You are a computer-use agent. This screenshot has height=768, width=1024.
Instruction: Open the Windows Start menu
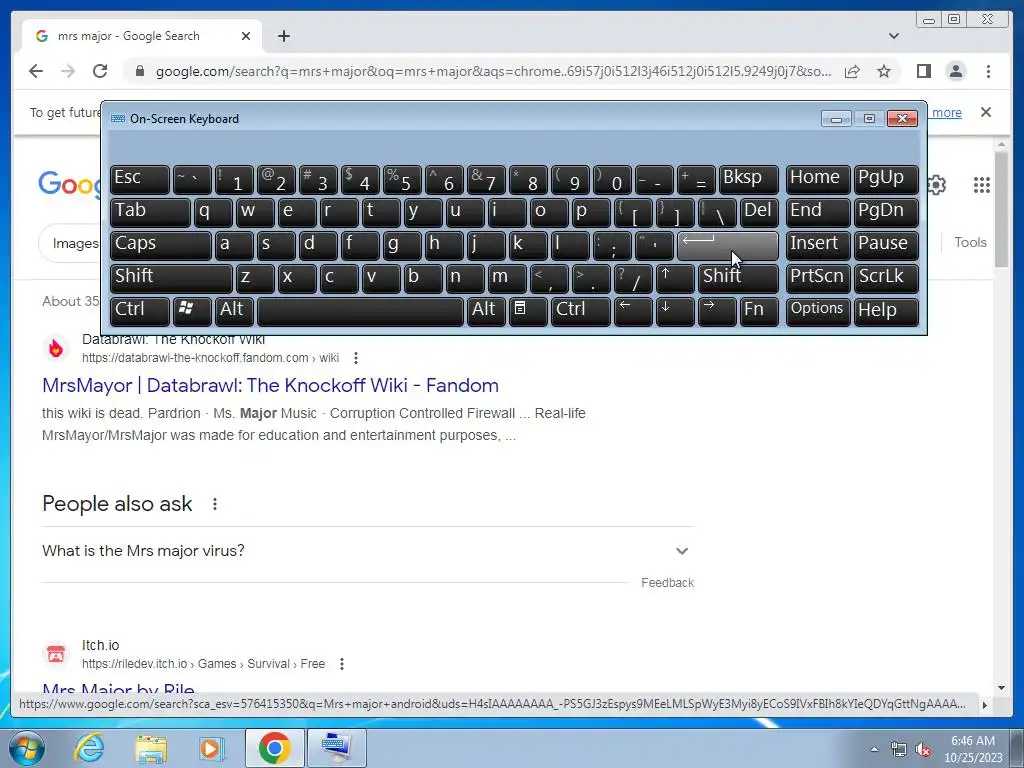[x=26, y=748]
